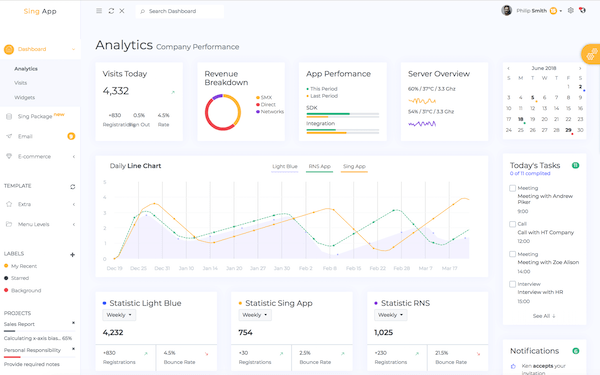Open Weekly dropdown under Statistic Light Blue
The width and height of the screenshot is (600, 375).
click(119, 315)
